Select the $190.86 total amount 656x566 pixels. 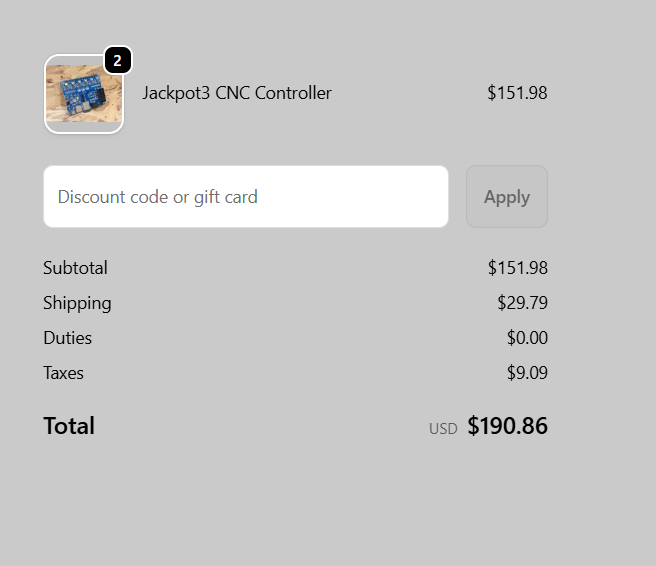[x=507, y=426]
